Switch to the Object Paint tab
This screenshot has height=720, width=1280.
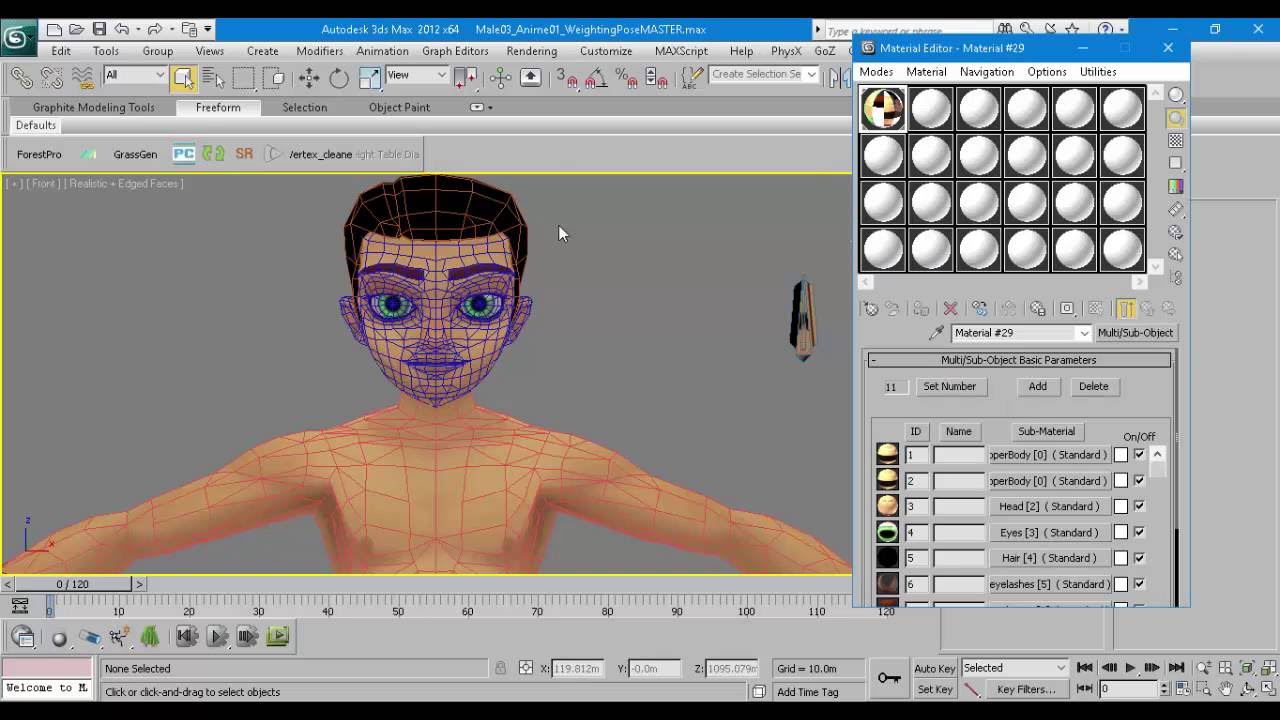pyautogui.click(x=399, y=107)
